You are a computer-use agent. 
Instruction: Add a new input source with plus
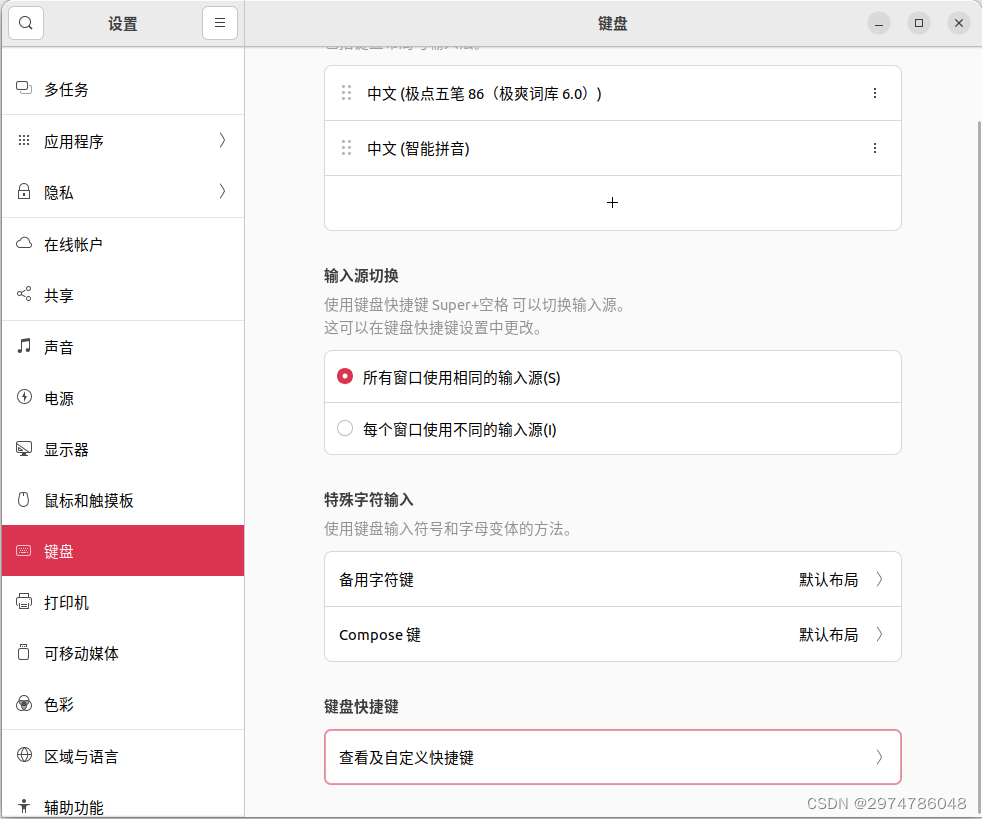point(612,203)
